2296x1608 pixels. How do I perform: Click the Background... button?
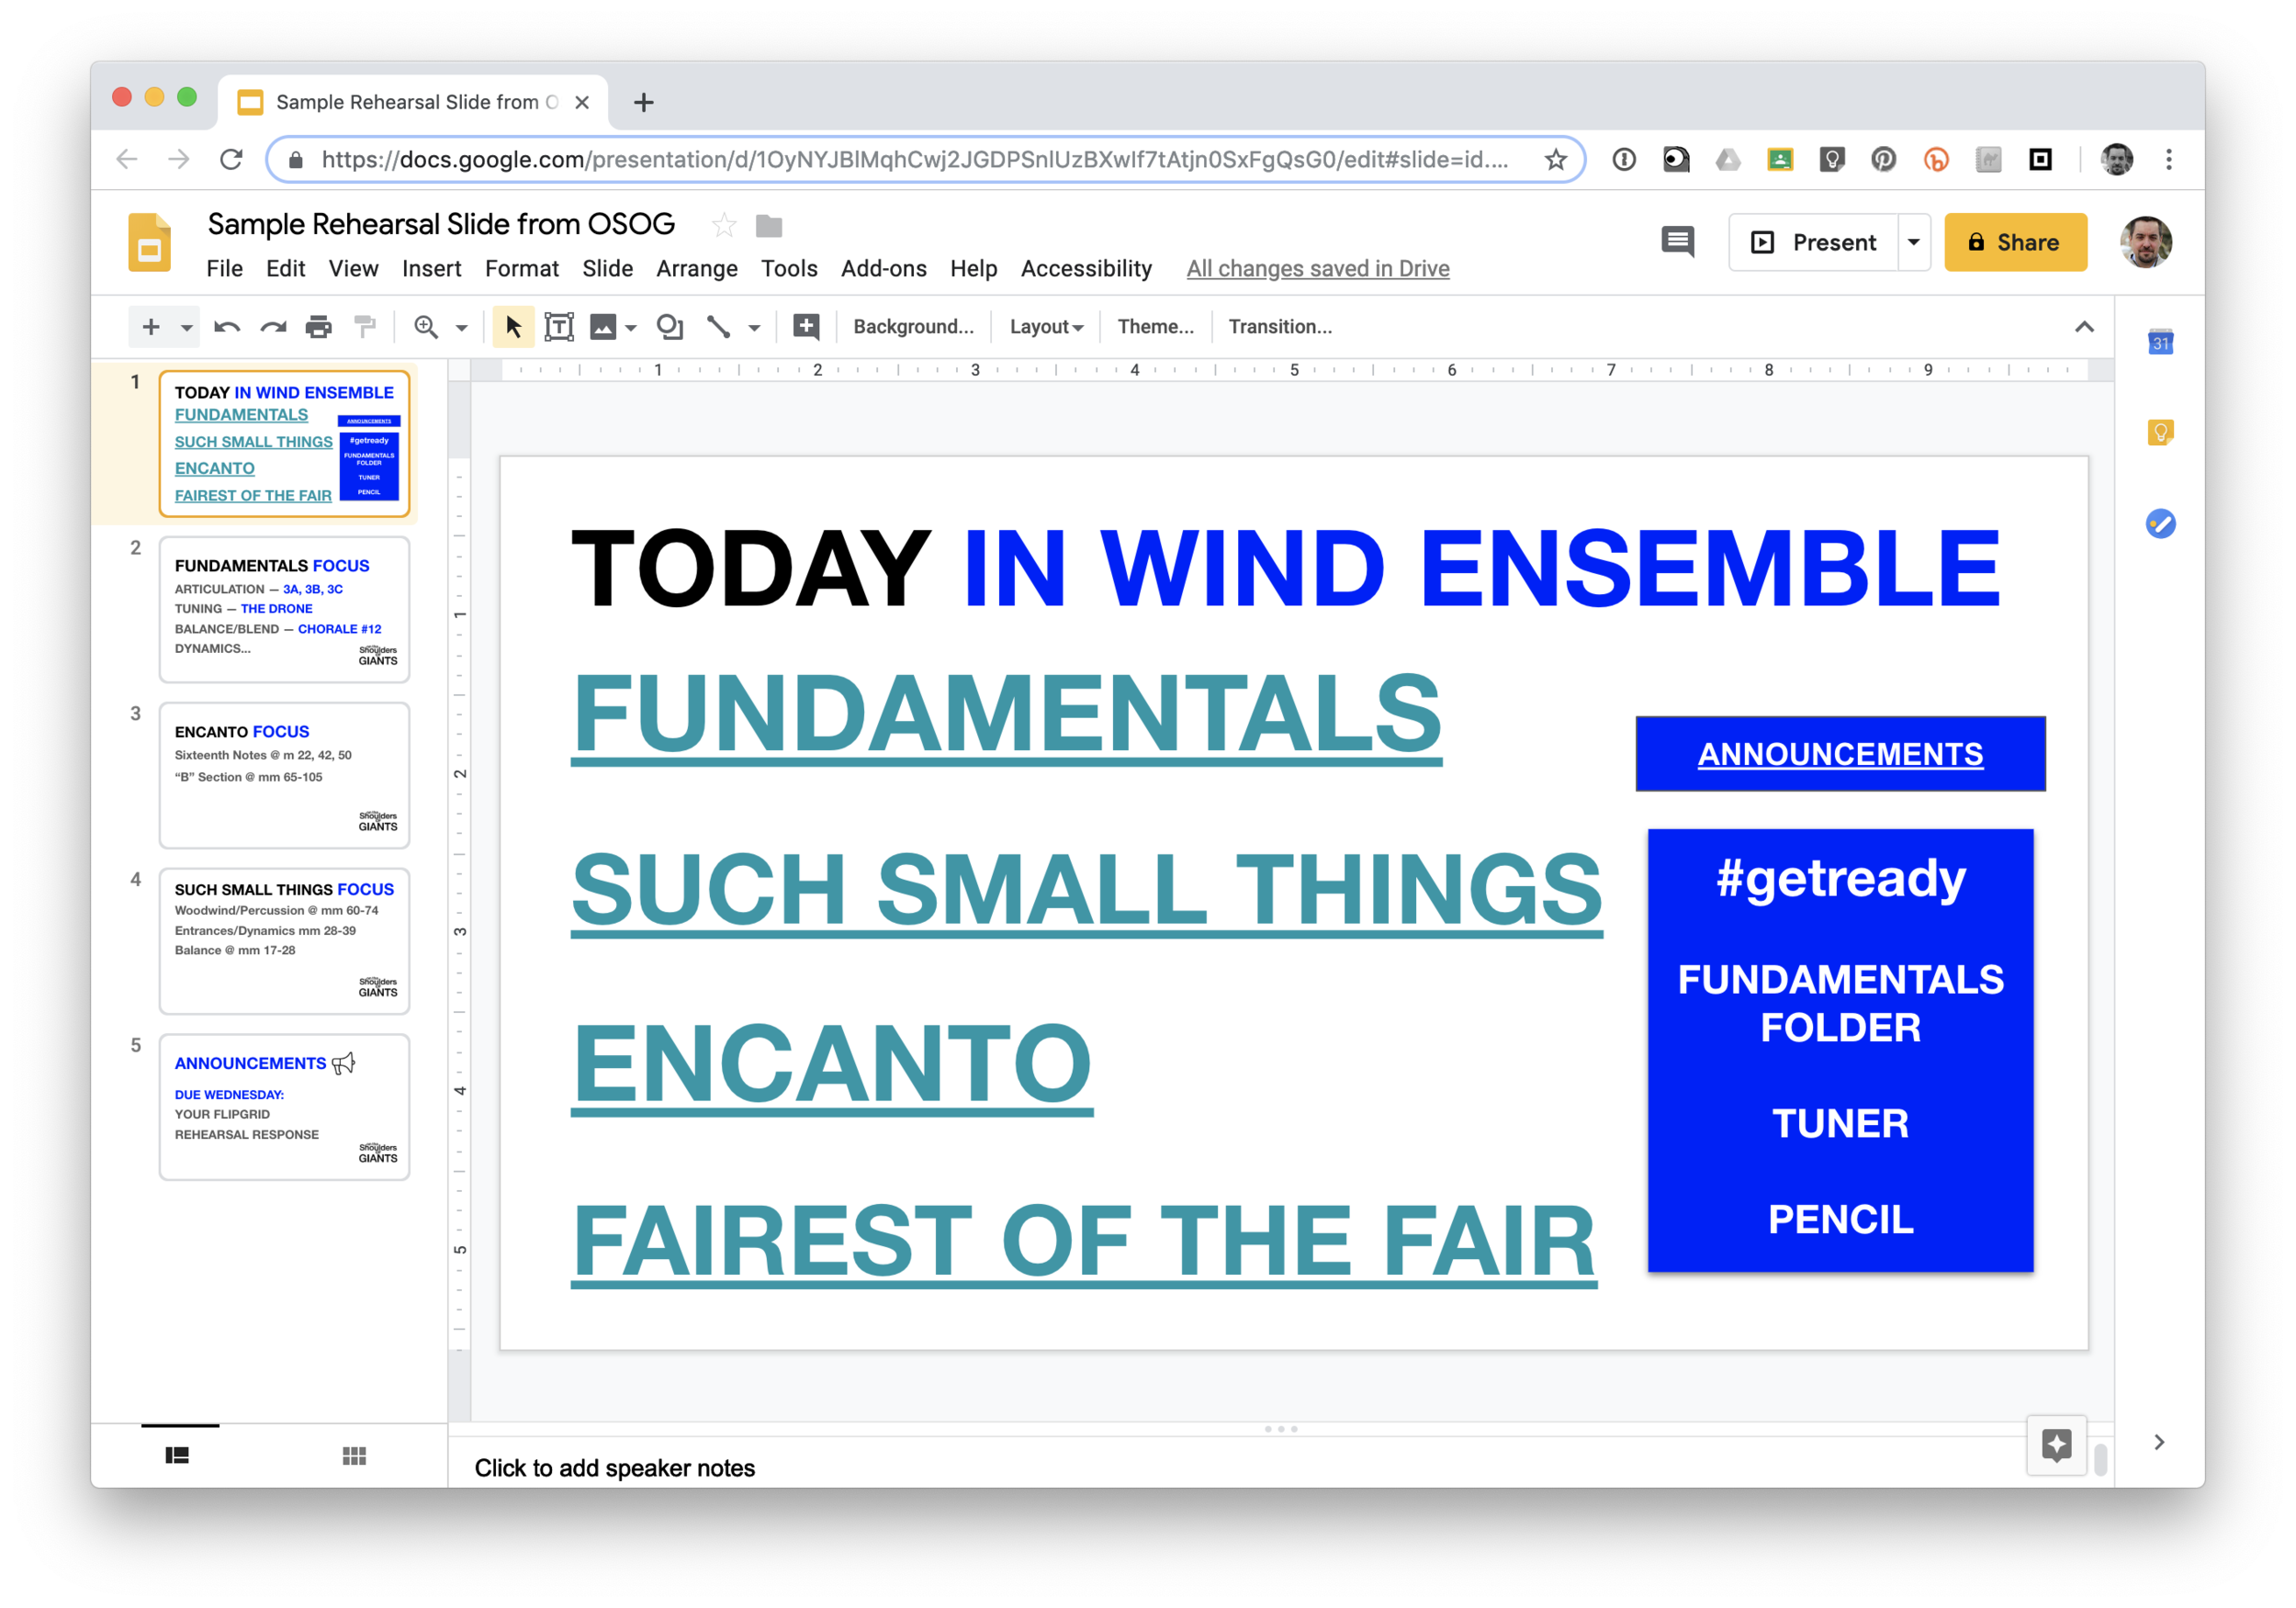coord(913,327)
